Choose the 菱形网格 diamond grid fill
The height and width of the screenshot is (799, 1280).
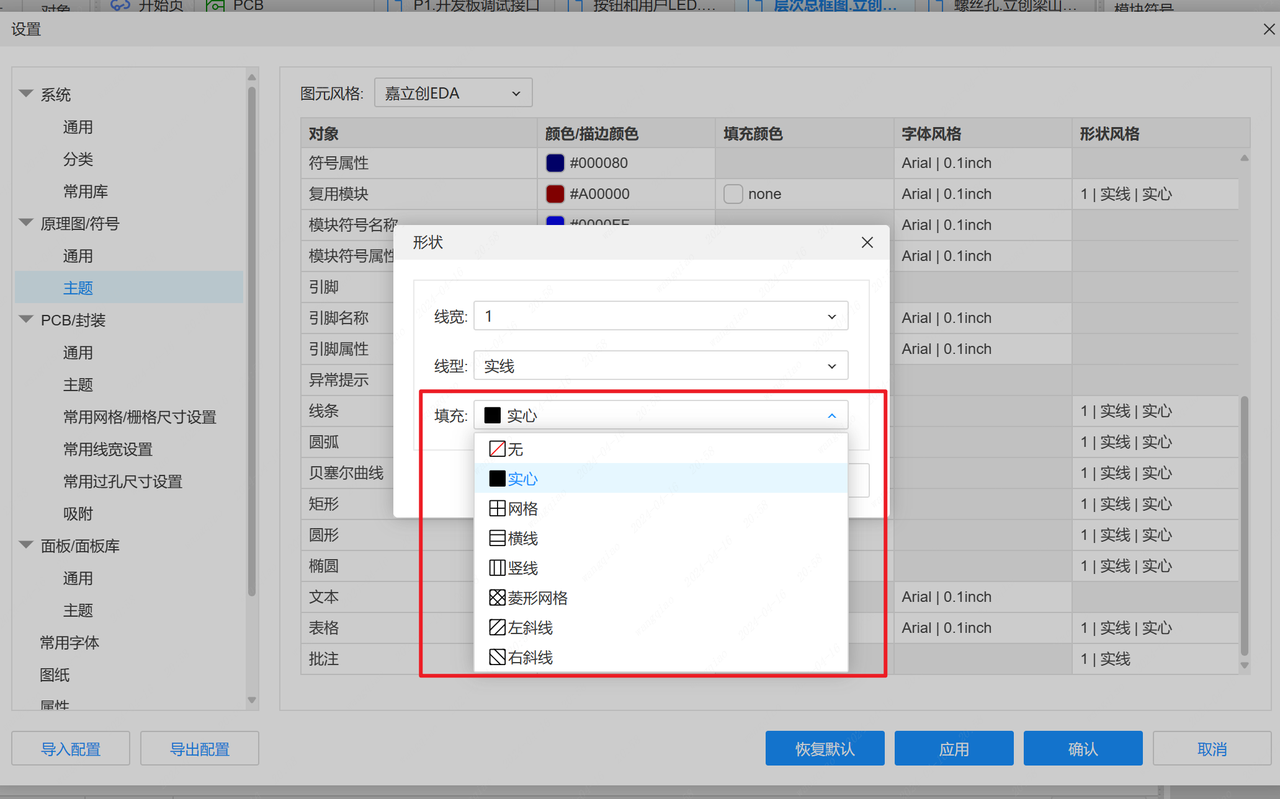pyautogui.click(x=661, y=598)
